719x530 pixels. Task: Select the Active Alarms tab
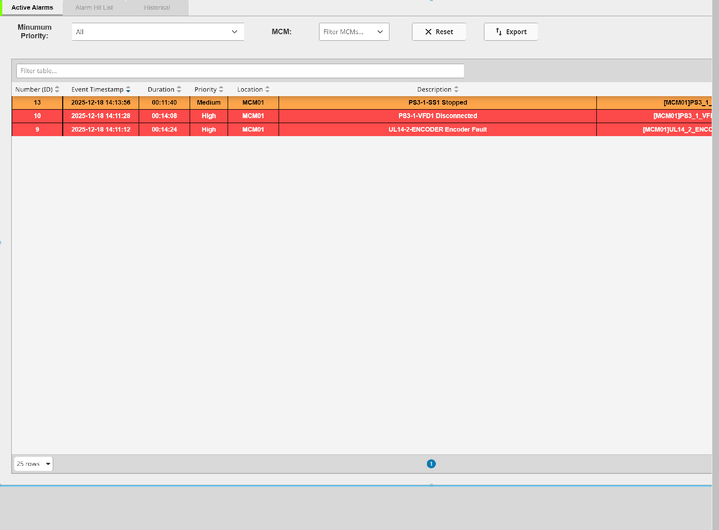tap(32, 7)
